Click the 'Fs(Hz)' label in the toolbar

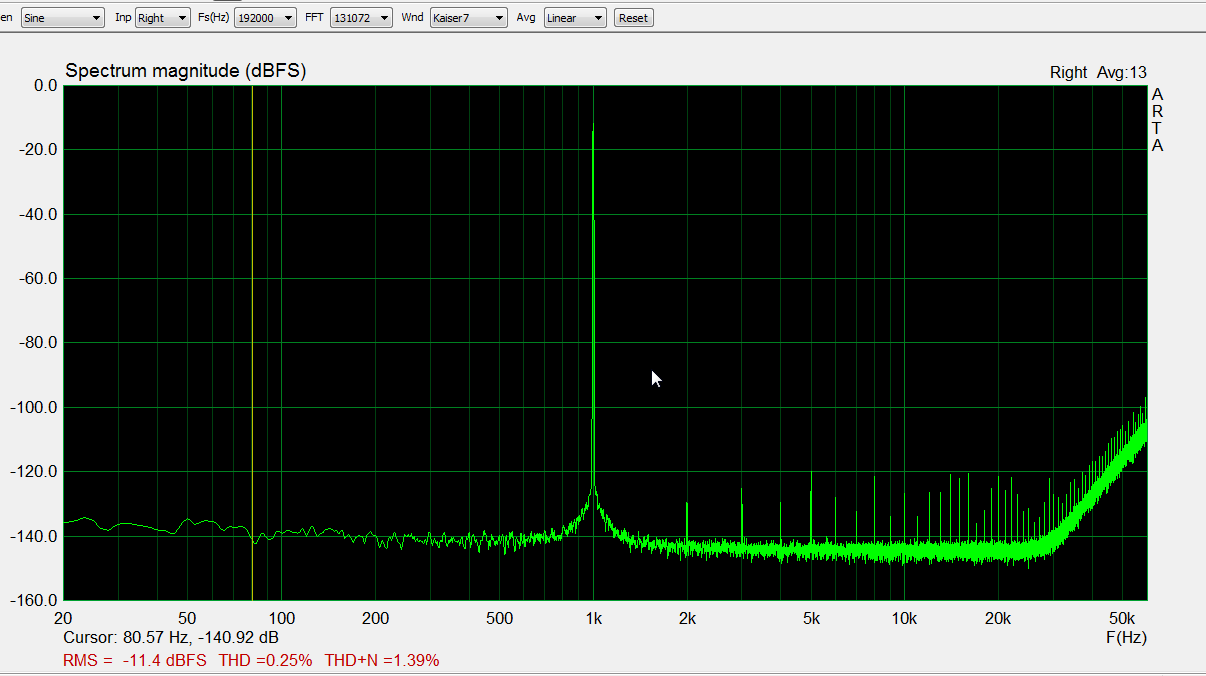point(214,18)
